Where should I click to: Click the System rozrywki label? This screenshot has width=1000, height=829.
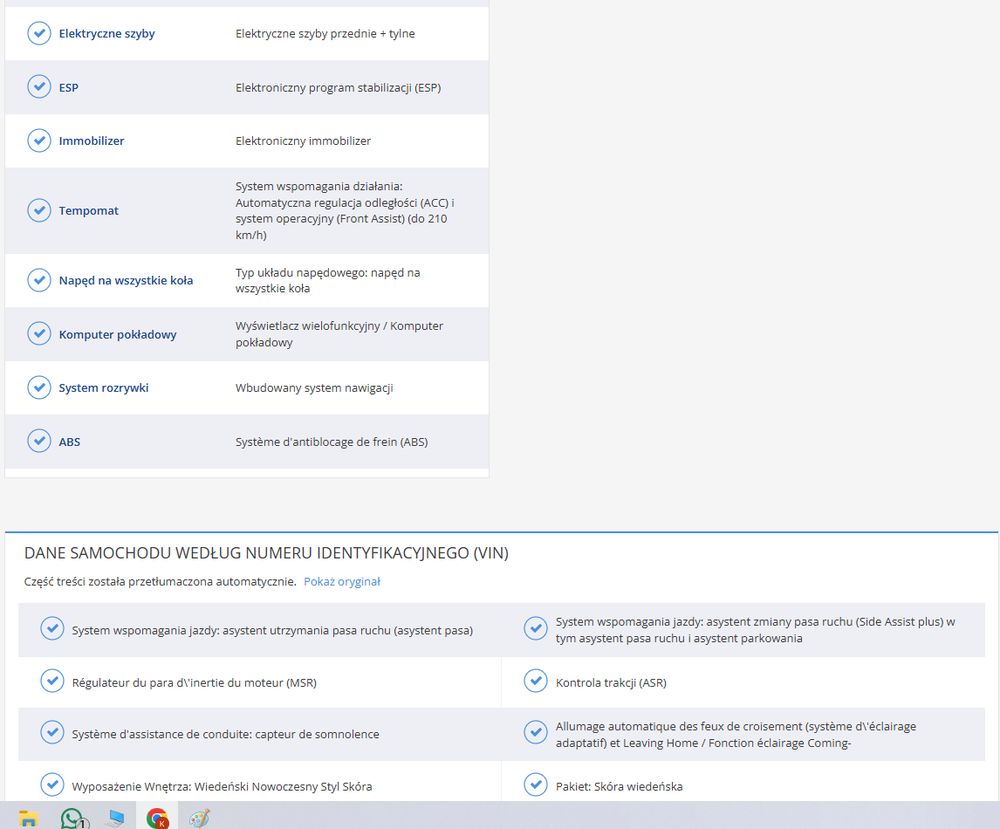(x=103, y=388)
